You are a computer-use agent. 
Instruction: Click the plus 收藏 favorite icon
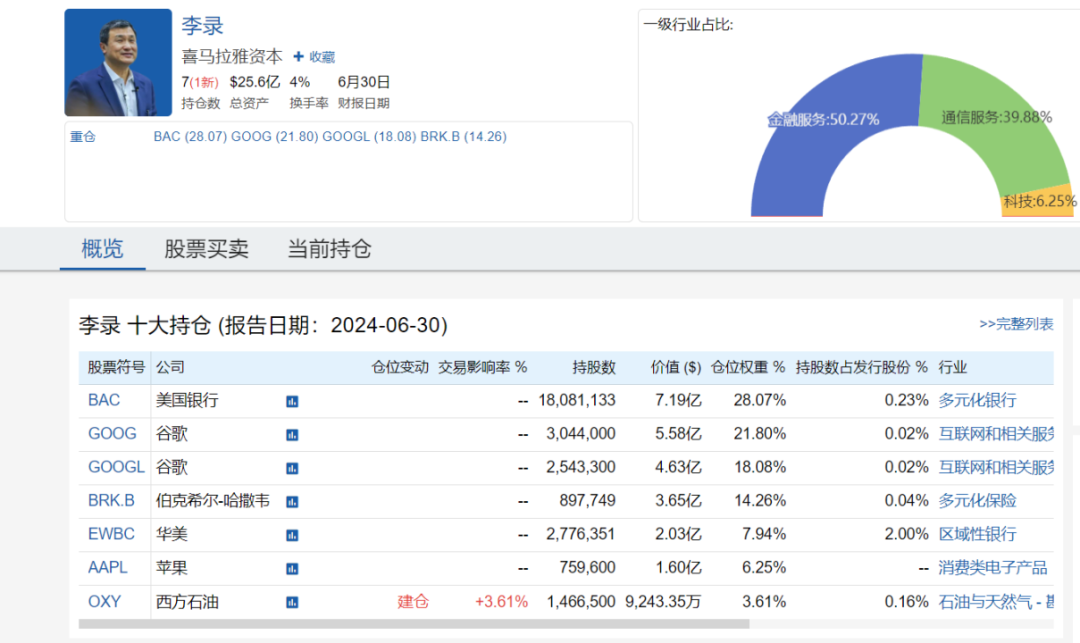coord(298,57)
